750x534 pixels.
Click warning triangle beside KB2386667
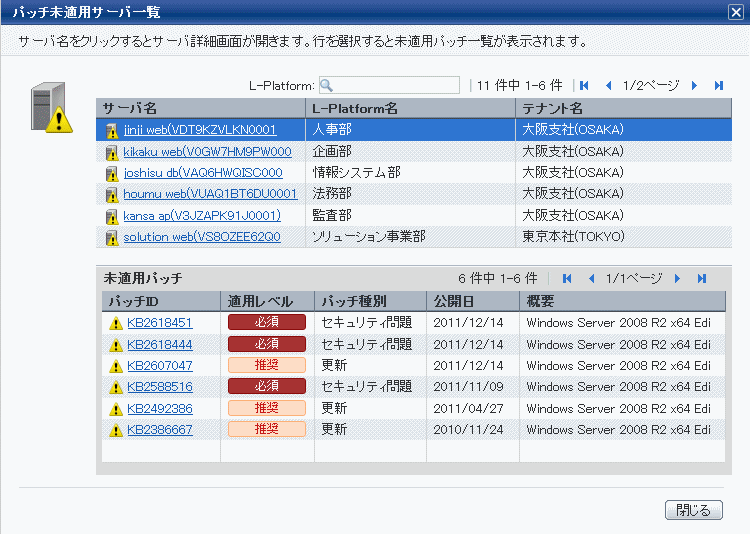click(116, 431)
